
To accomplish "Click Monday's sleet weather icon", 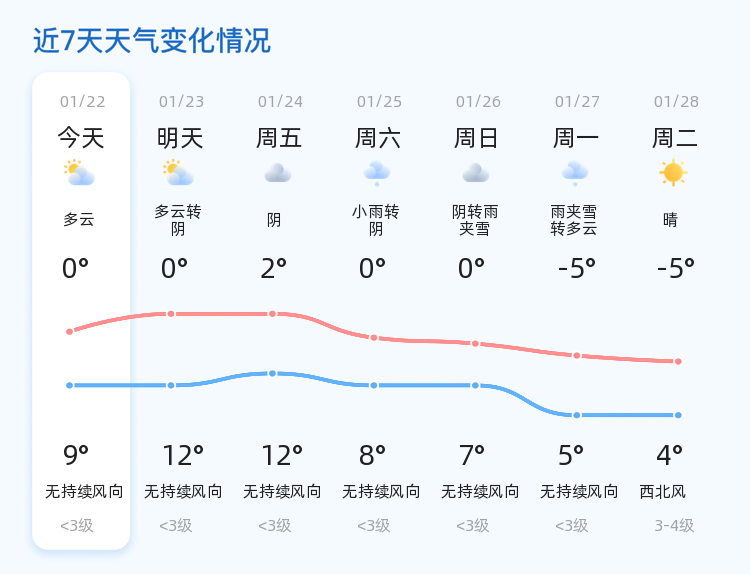I will (575, 174).
